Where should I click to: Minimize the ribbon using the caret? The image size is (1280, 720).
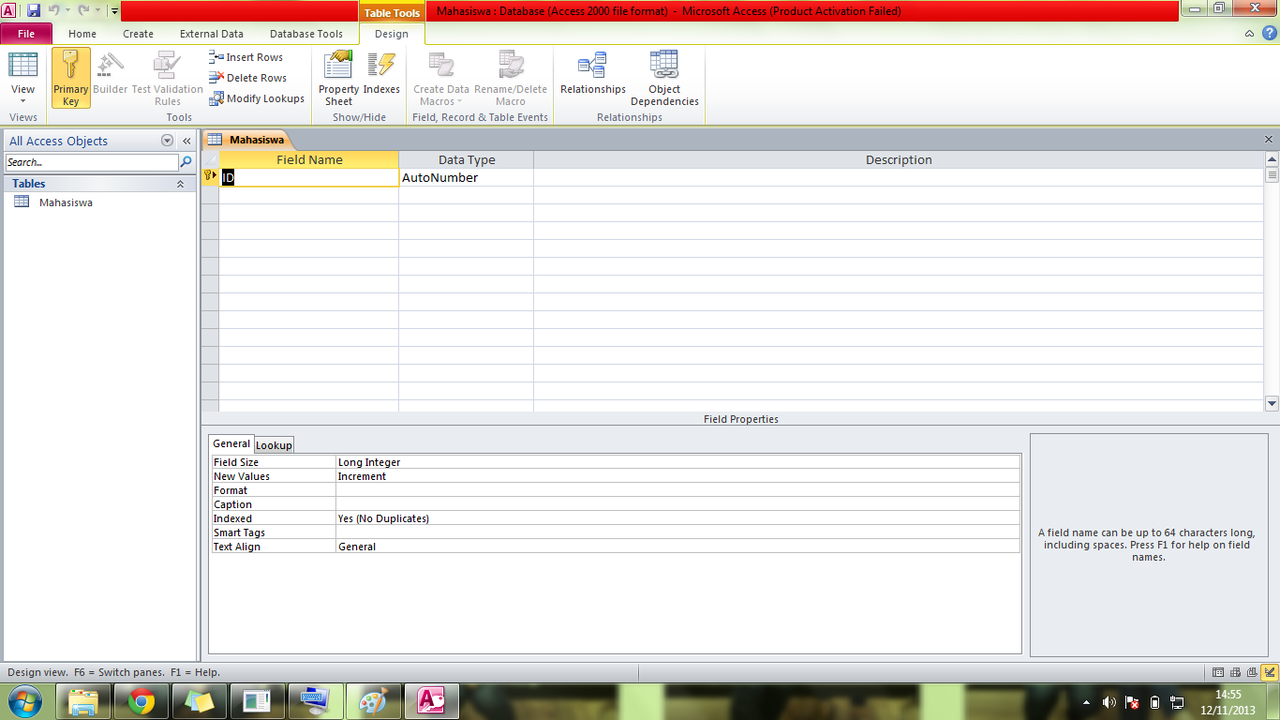click(x=1249, y=33)
